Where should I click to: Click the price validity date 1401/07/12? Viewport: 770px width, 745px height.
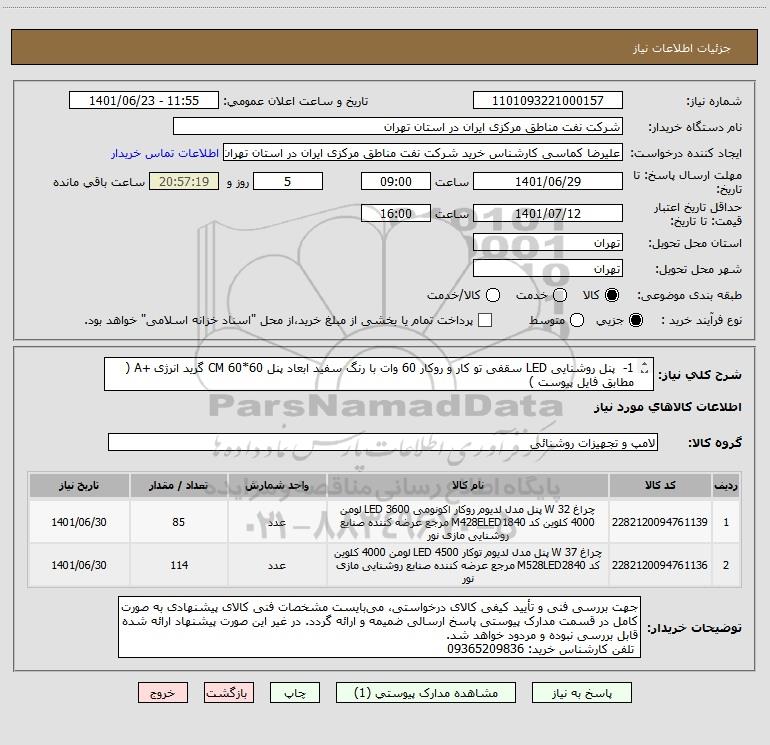pos(548,213)
